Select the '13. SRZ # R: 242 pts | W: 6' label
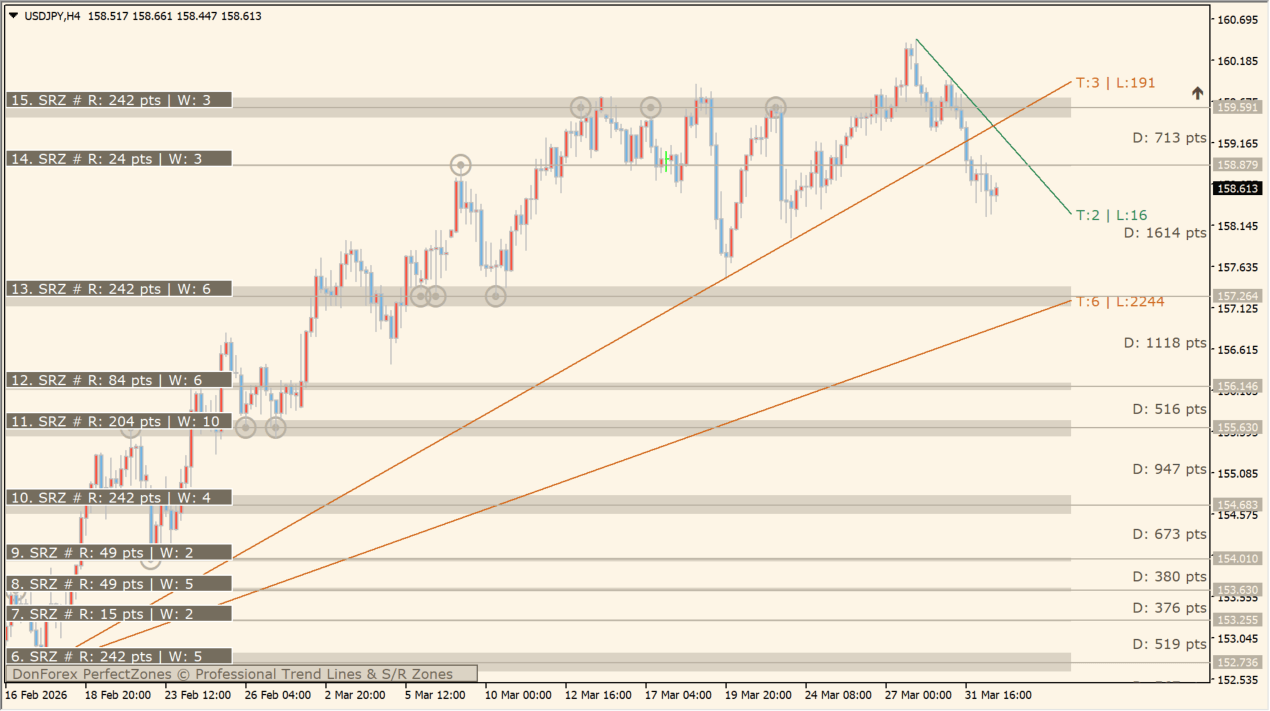Viewport: 1270px width, 711px height. (119, 289)
